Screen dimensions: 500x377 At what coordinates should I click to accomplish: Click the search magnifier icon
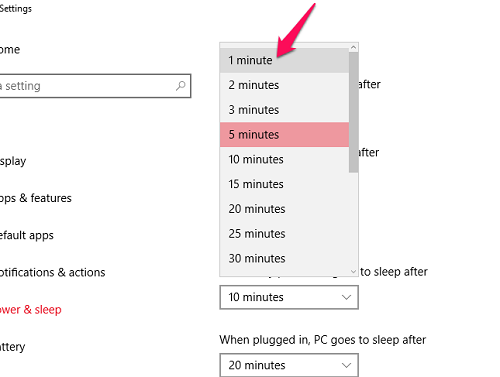pyautogui.click(x=180, y=86)
